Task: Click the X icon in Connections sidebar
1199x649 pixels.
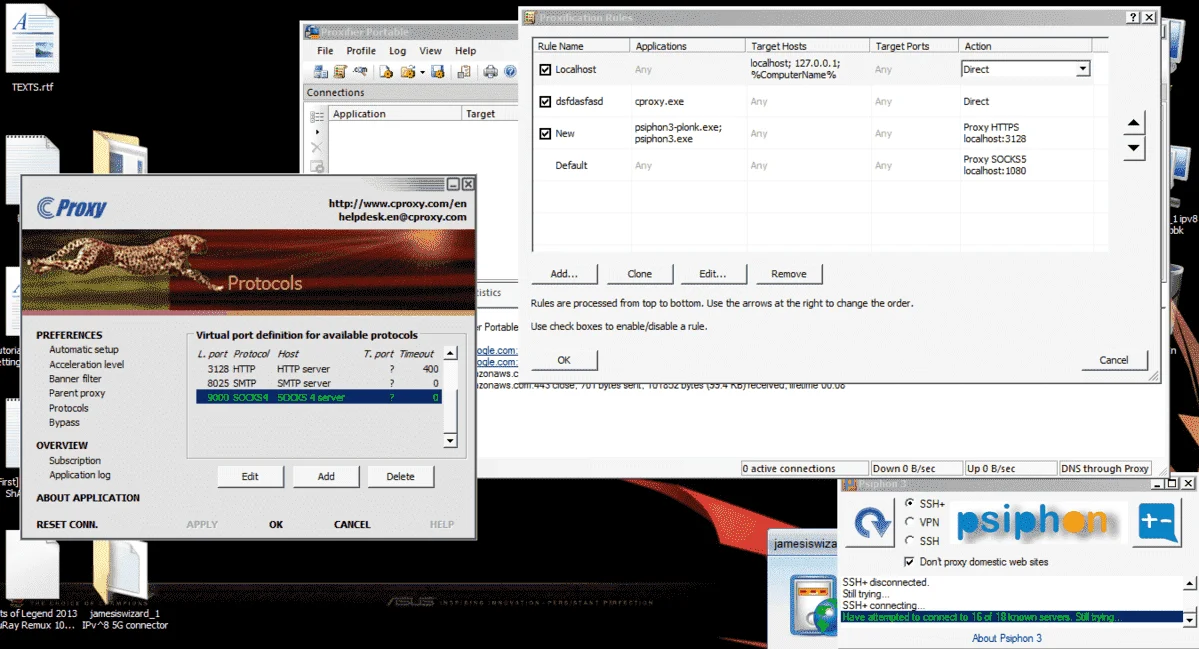Action: coord(317,147)
